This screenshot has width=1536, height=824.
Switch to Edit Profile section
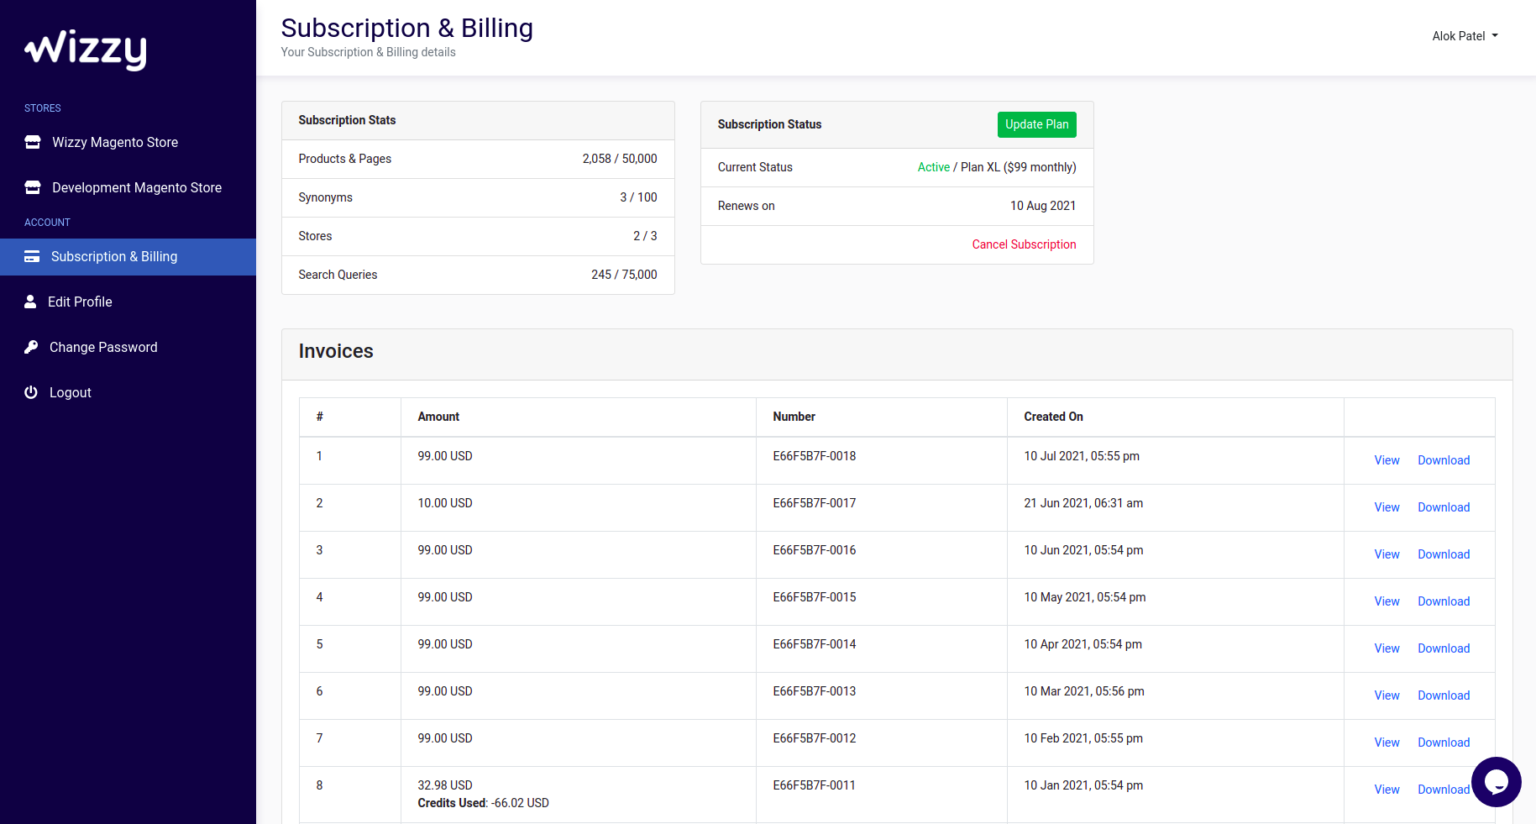[x=80, y=301]
